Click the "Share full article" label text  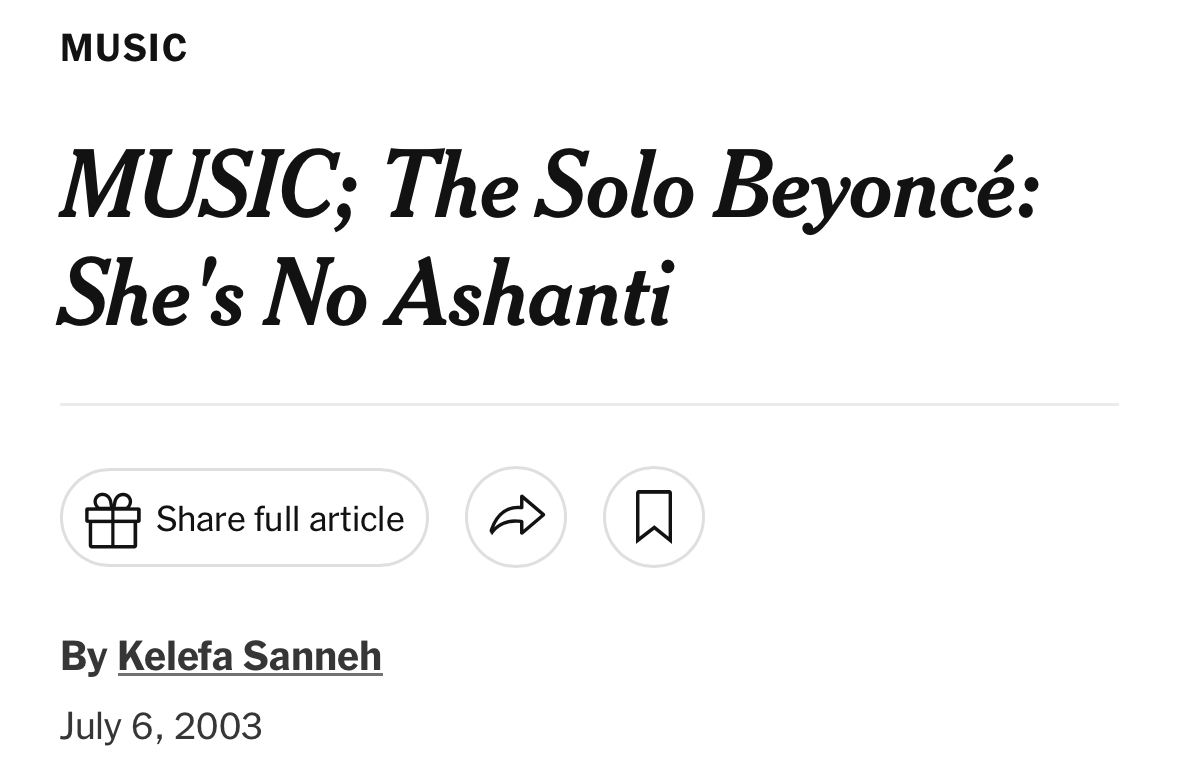[x=280, y=520]
